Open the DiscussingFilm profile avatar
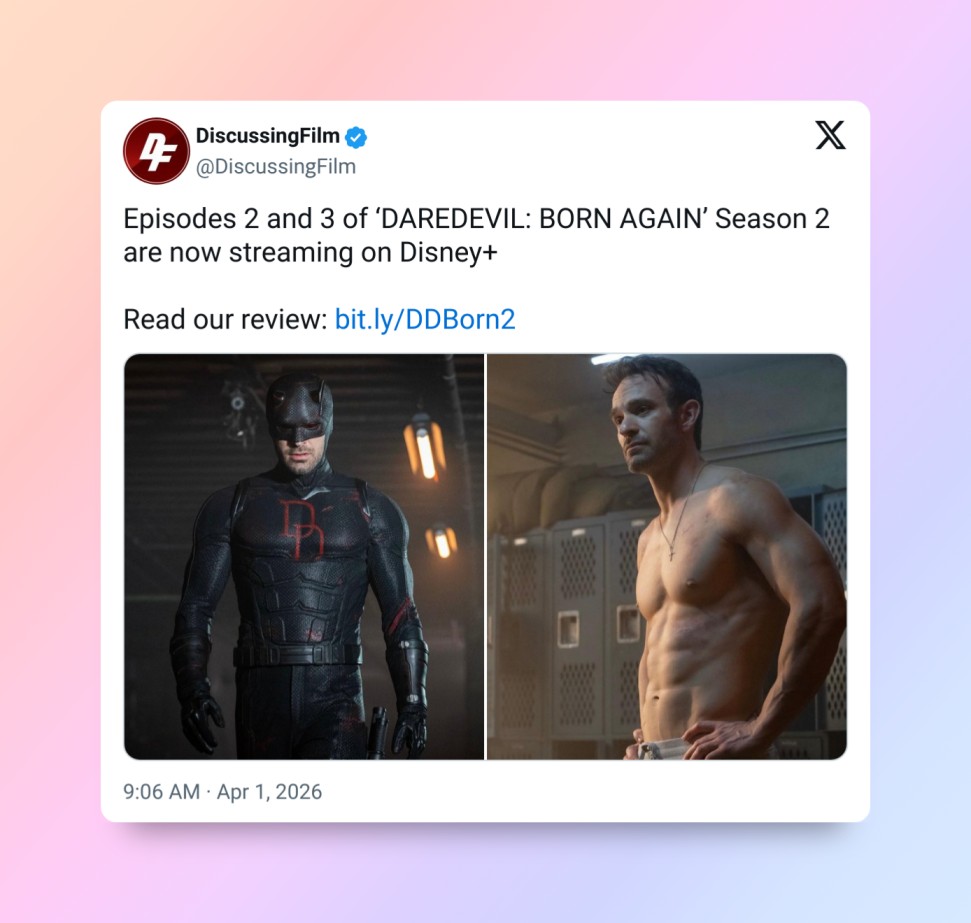 pyautogui.click(x=156, y=151)
